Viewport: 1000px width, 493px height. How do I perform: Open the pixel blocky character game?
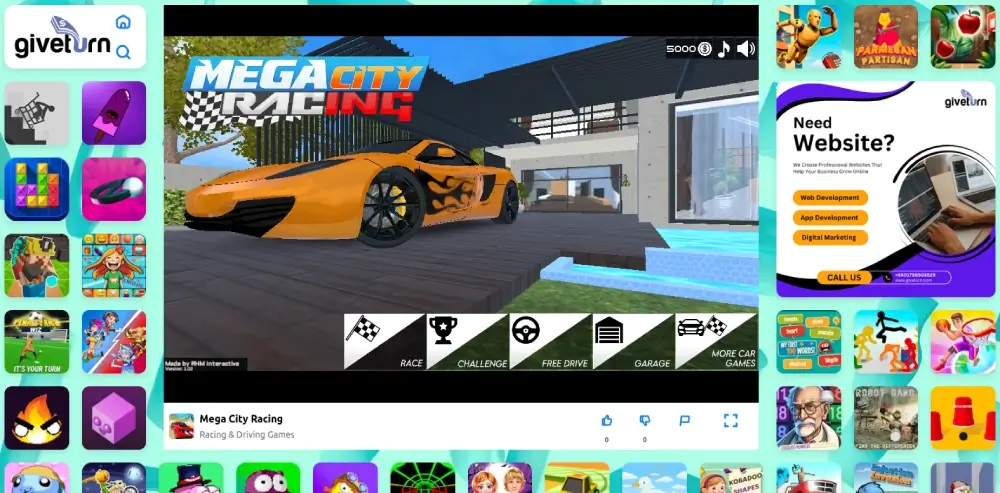tap(37, 265)
